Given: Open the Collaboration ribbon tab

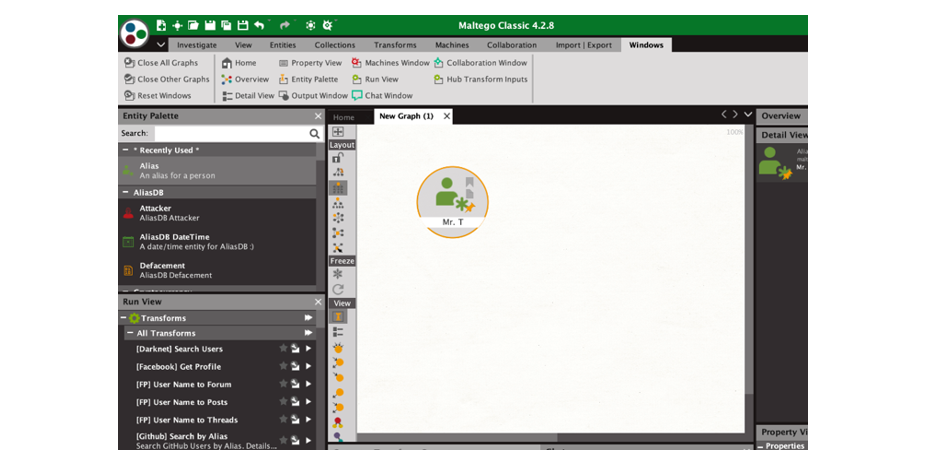Looking at the screenshot, I should pos(512,45).
